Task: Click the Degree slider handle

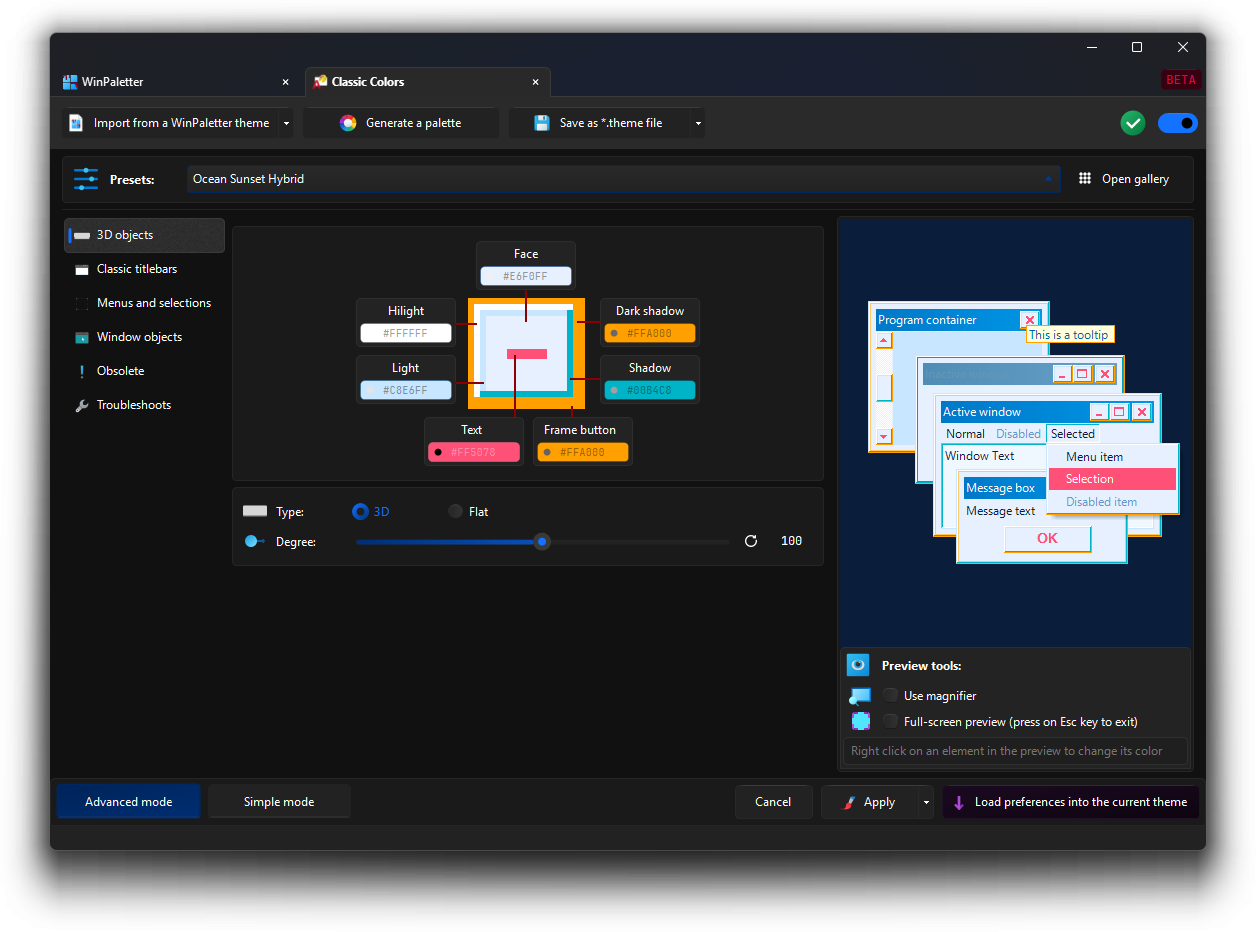Action: (542, 541)
